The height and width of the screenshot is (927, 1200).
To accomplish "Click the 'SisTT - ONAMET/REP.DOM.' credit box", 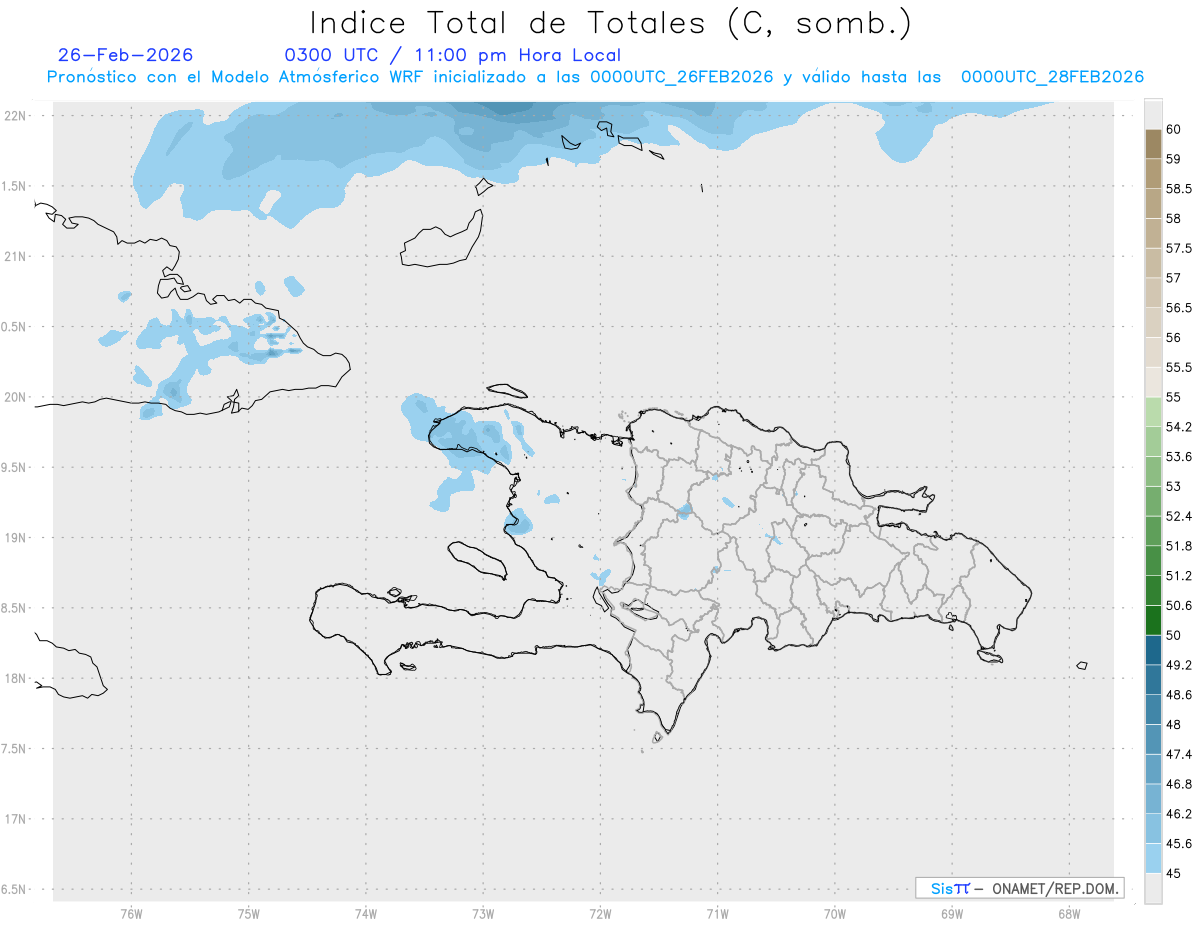I will [1019, 888].
